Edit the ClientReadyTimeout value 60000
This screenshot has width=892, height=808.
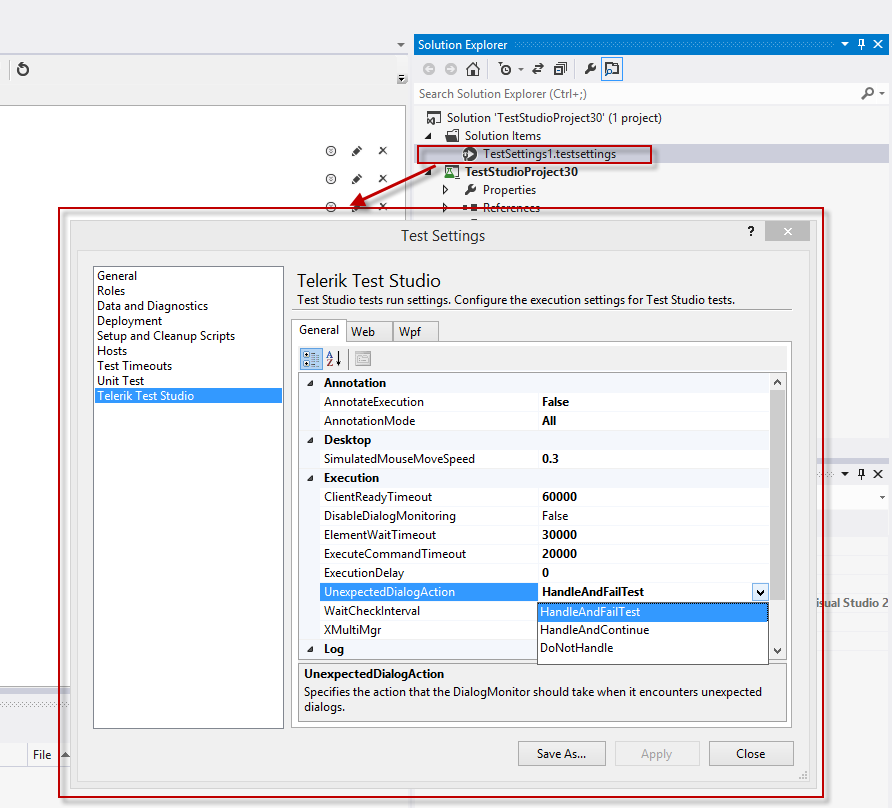click(x=559, y=497)
